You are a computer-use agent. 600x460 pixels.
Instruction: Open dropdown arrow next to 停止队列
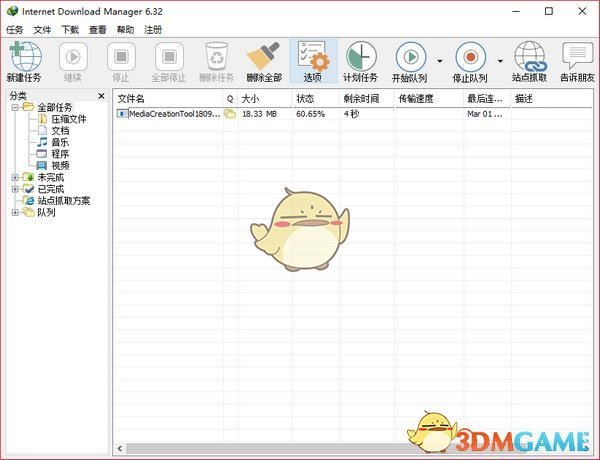500,61
